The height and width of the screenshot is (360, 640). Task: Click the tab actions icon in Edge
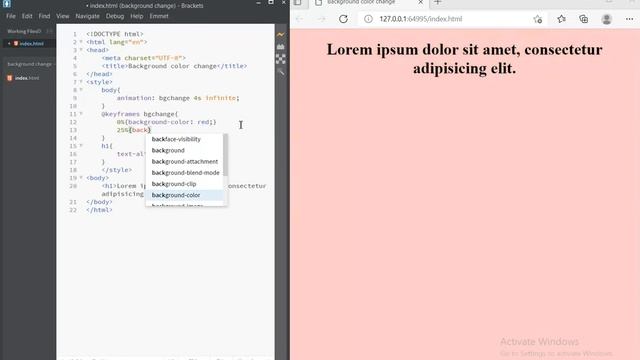pos(298,2)
